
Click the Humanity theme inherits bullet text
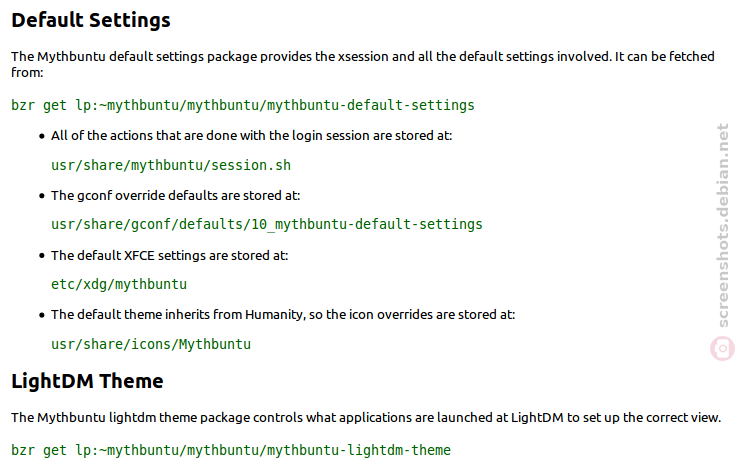pos(283,315)
